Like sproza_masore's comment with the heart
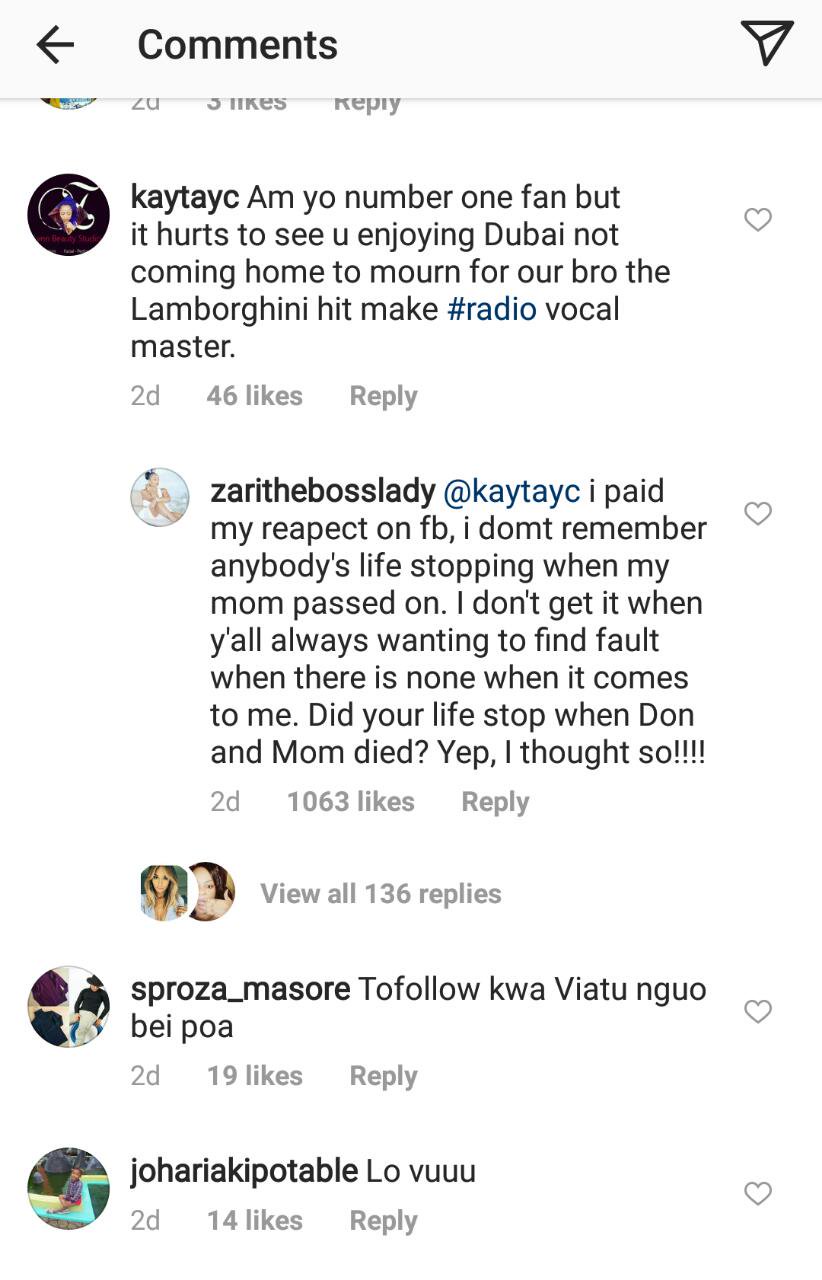The width and height of the screenshot is (822, 1280). (758, 1012)
